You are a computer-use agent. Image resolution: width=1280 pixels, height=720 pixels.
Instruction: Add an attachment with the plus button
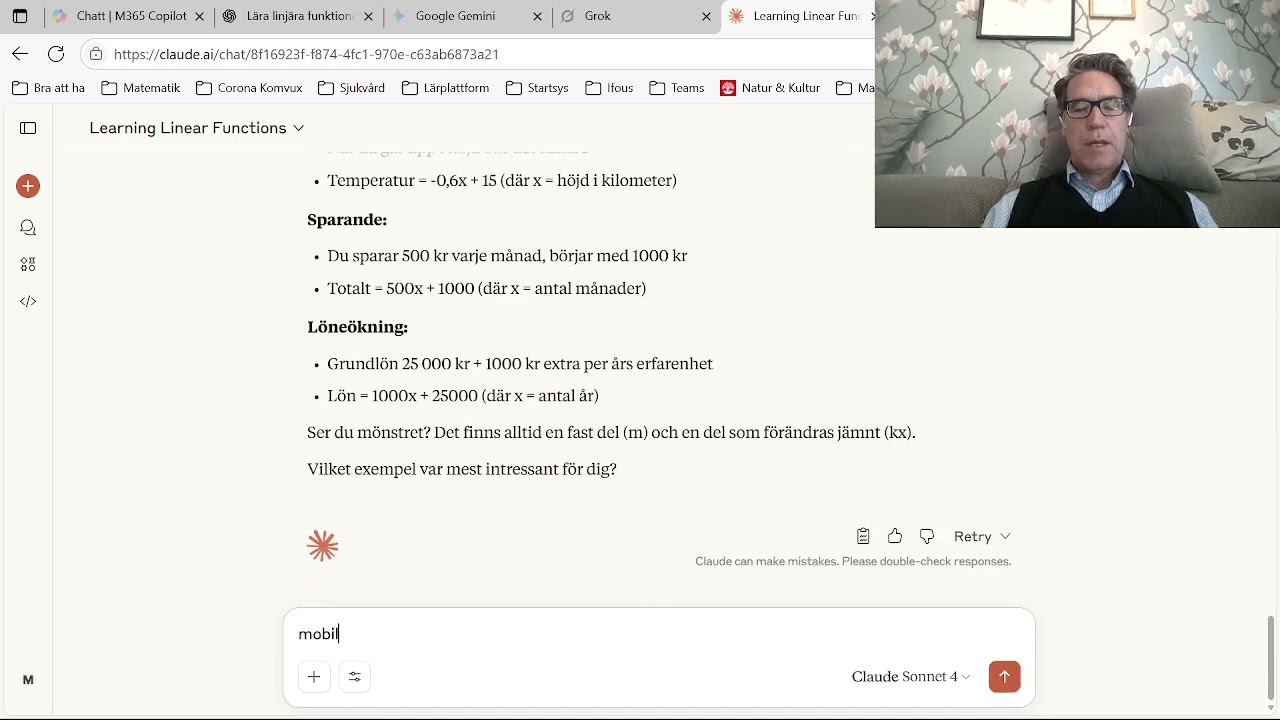coord(314,677)
